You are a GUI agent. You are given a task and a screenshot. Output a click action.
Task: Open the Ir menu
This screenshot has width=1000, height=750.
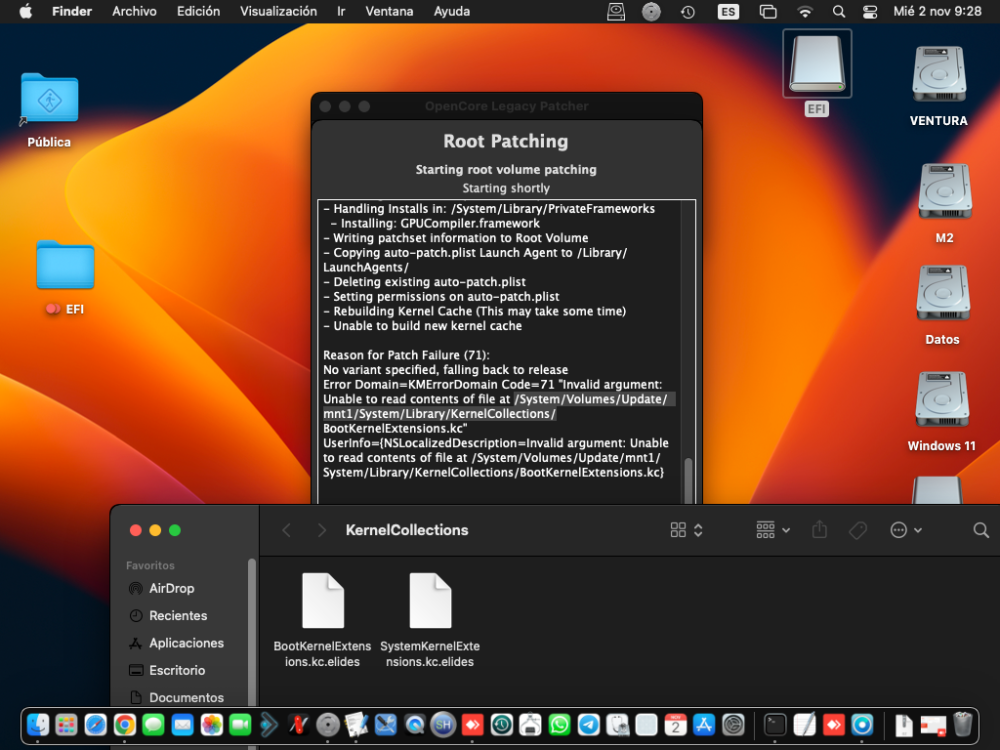tap(341, 11)
